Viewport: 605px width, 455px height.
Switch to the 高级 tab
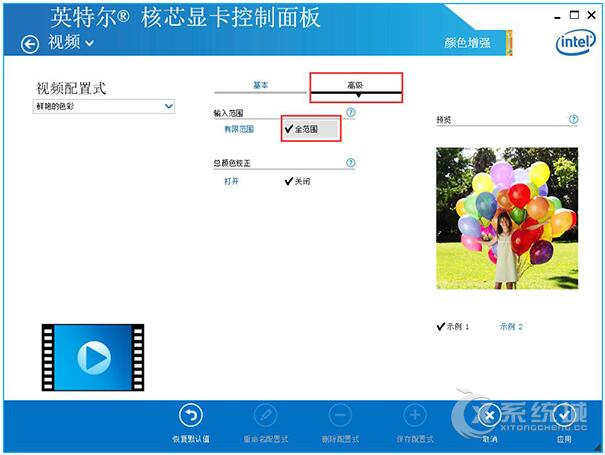click(x=355, y=86)
